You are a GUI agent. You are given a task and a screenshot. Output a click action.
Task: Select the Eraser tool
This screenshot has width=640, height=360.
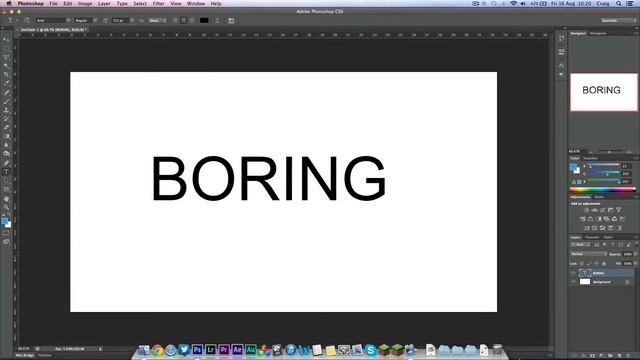coord(6,127)
